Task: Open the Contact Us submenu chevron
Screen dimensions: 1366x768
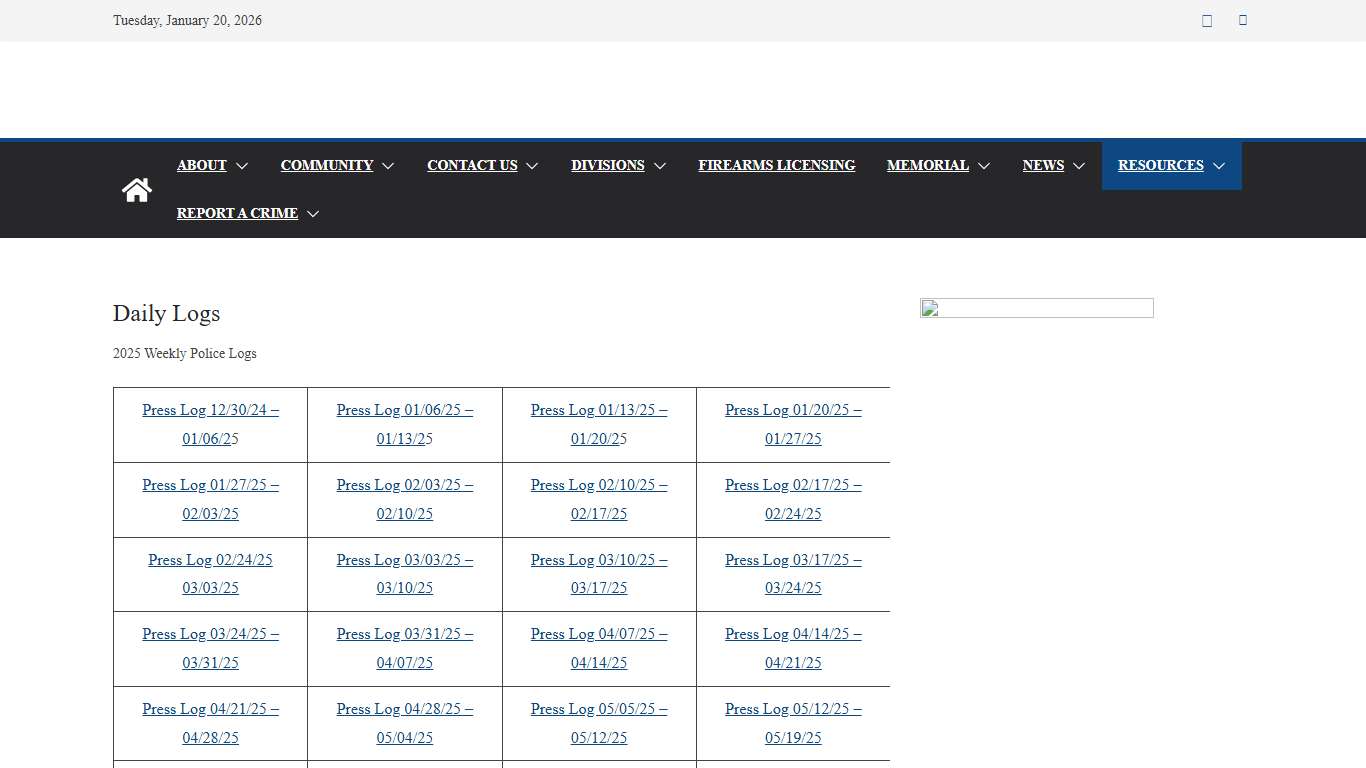Action: coord(532,166)
